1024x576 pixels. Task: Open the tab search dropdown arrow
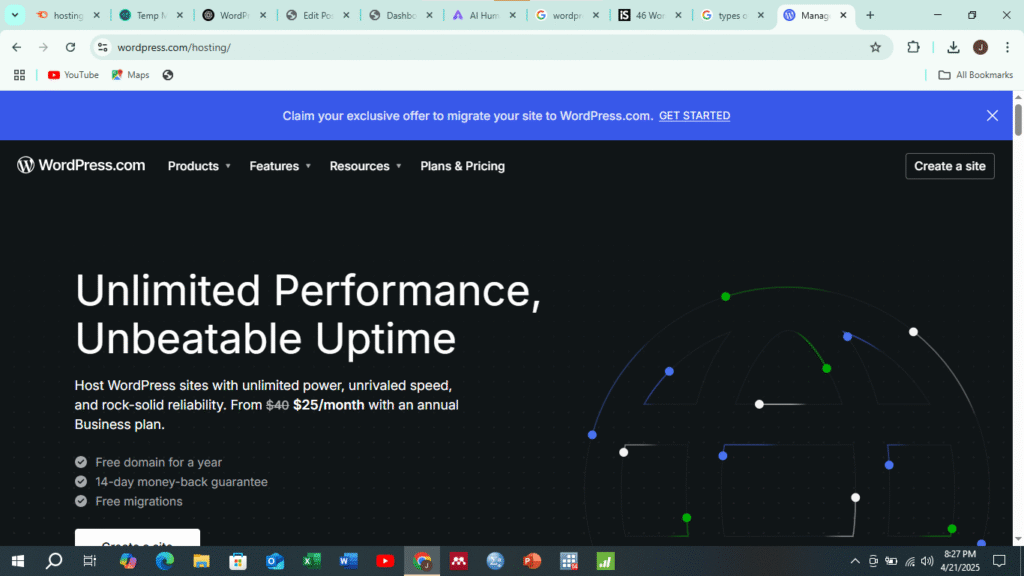pyautogui.click(x=14, y=15)
